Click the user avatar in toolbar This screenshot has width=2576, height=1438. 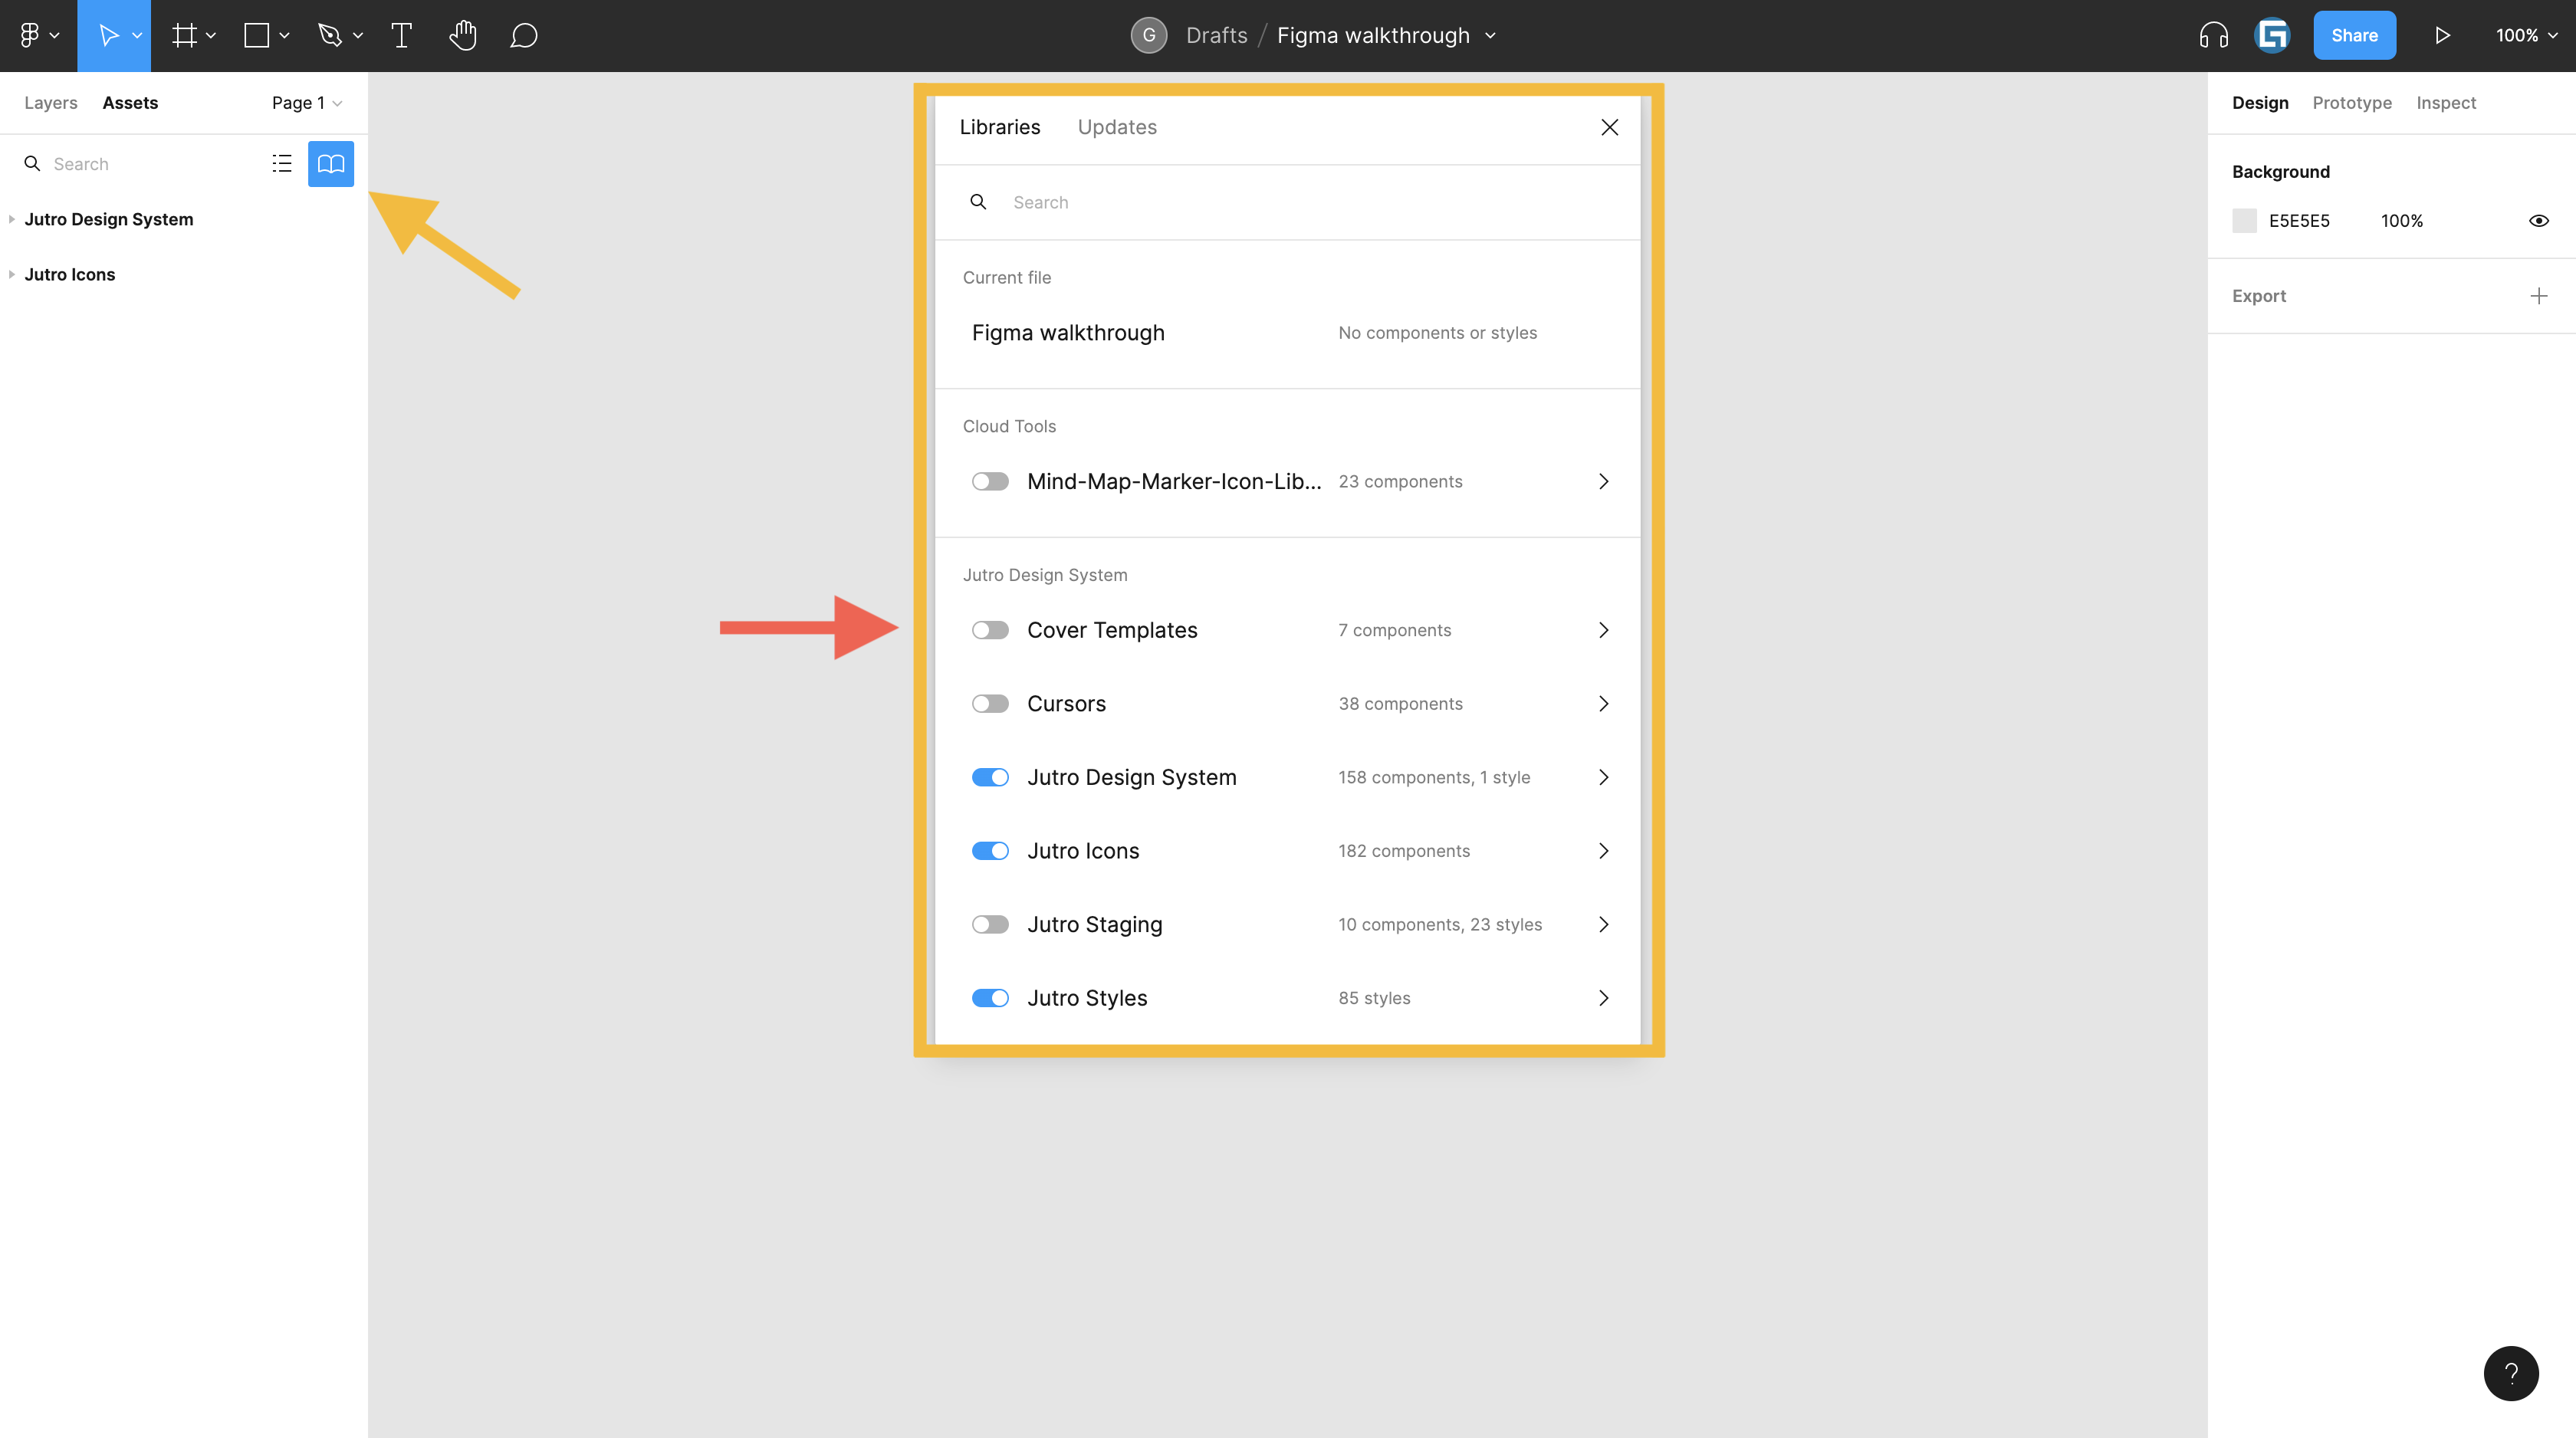2272,36
